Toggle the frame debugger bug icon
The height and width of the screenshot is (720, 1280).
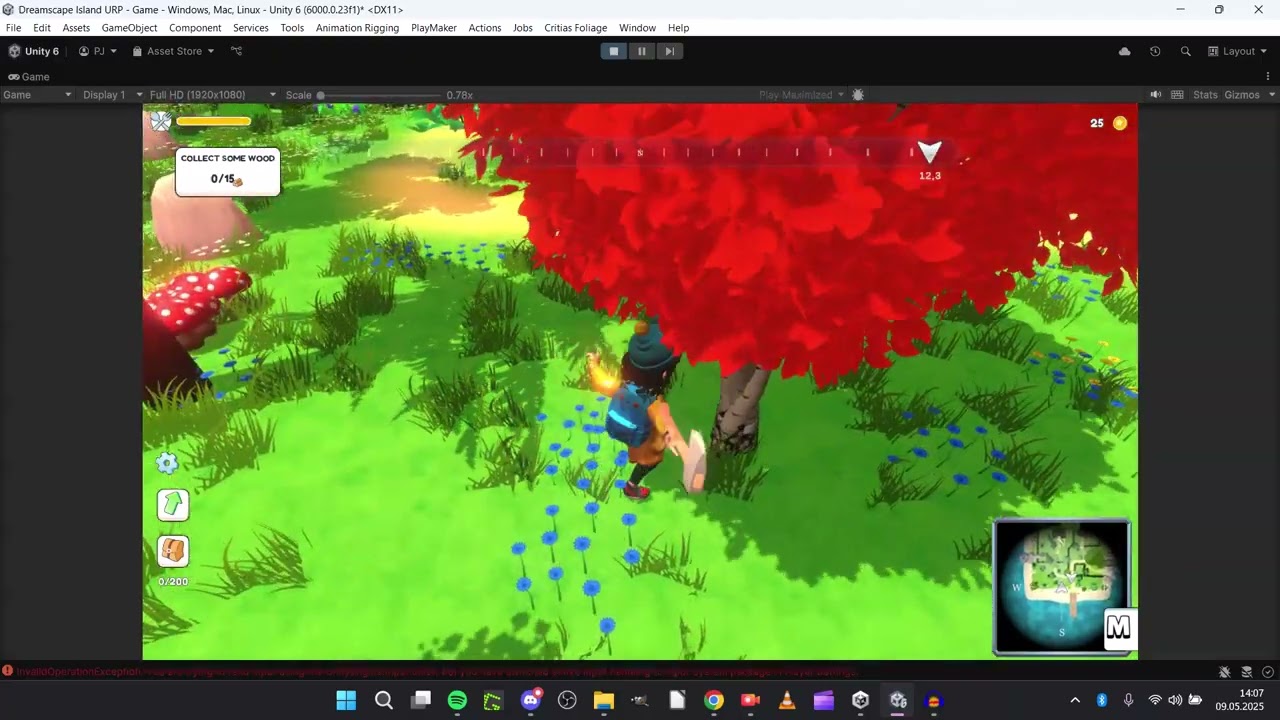(x=858, y=95)
